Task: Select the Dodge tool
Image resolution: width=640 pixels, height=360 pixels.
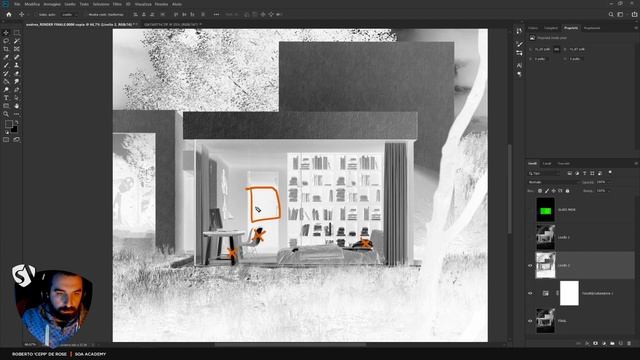Action: [x=6, y=90]
